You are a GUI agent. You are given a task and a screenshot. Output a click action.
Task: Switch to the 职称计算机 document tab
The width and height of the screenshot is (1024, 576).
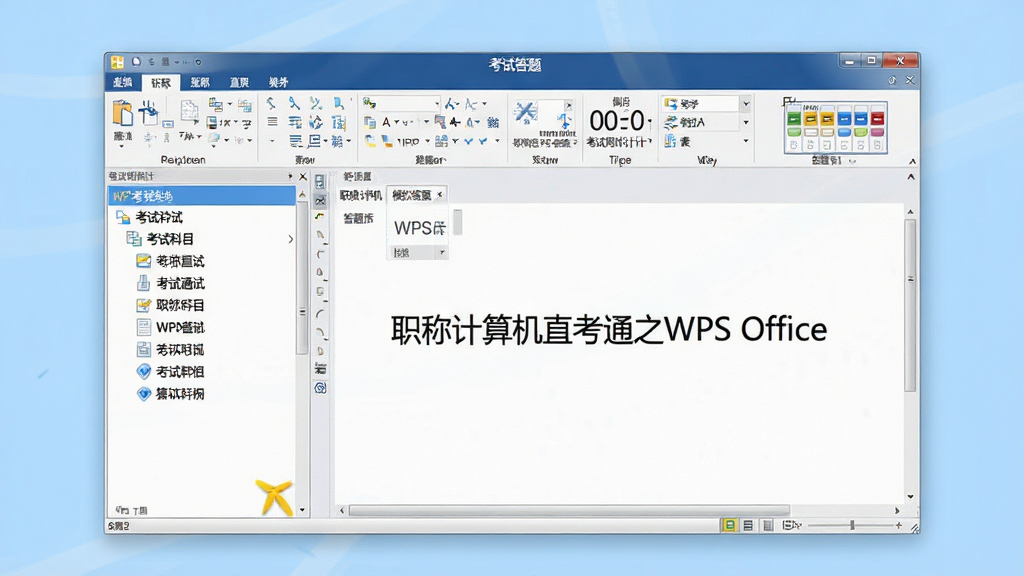click(360, 195)
